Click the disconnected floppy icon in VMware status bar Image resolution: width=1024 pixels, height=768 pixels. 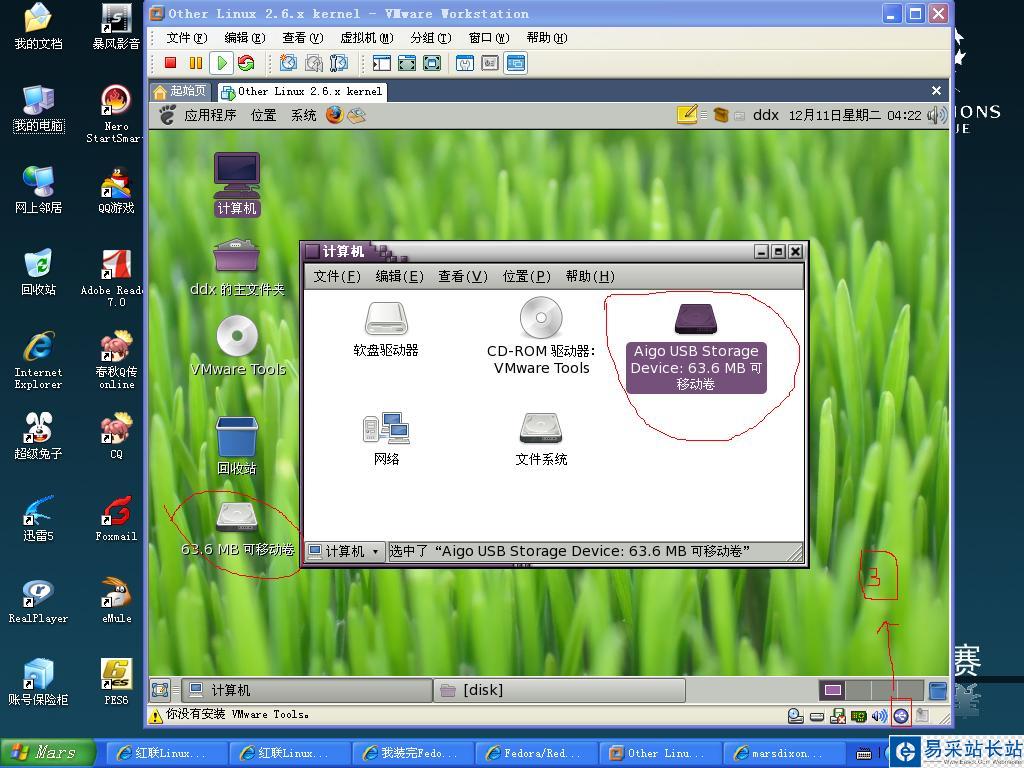coord(837,716)
